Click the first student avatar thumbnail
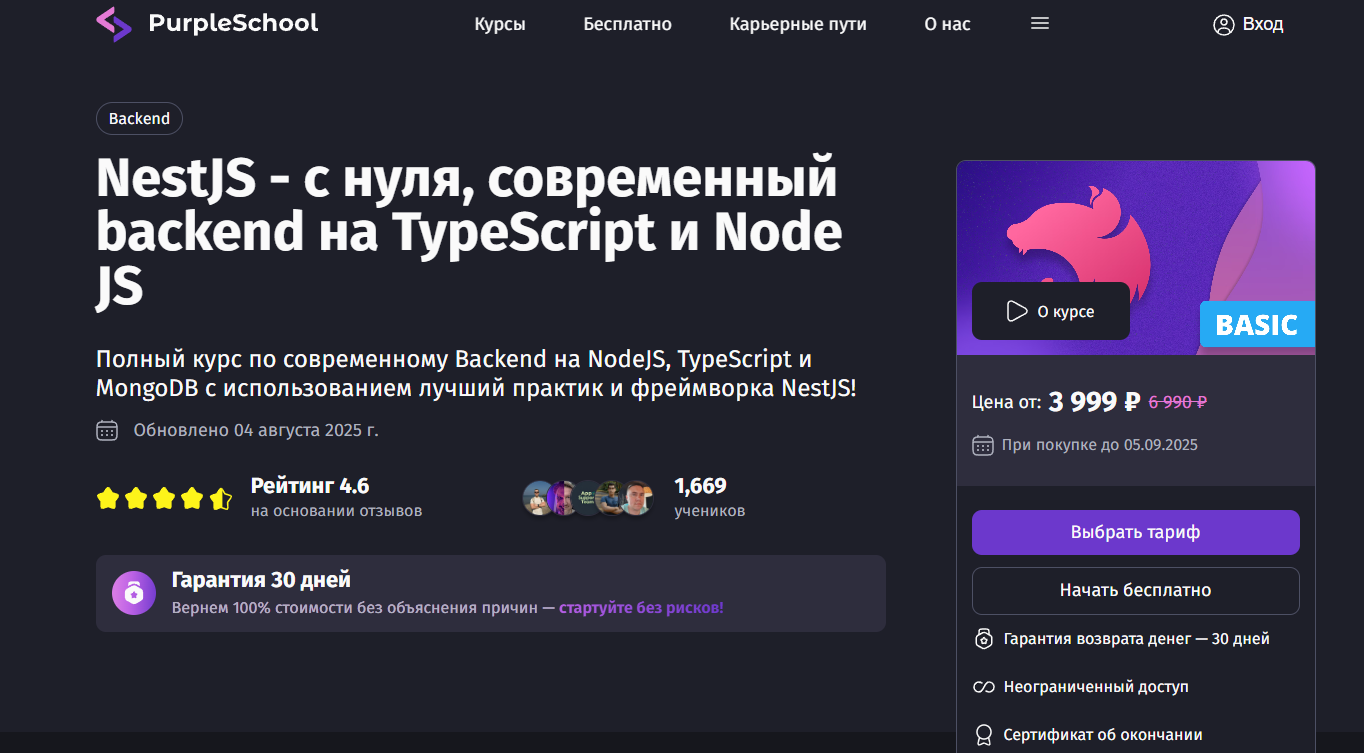The image size is (1364, 753). click(x=536, y=497)
